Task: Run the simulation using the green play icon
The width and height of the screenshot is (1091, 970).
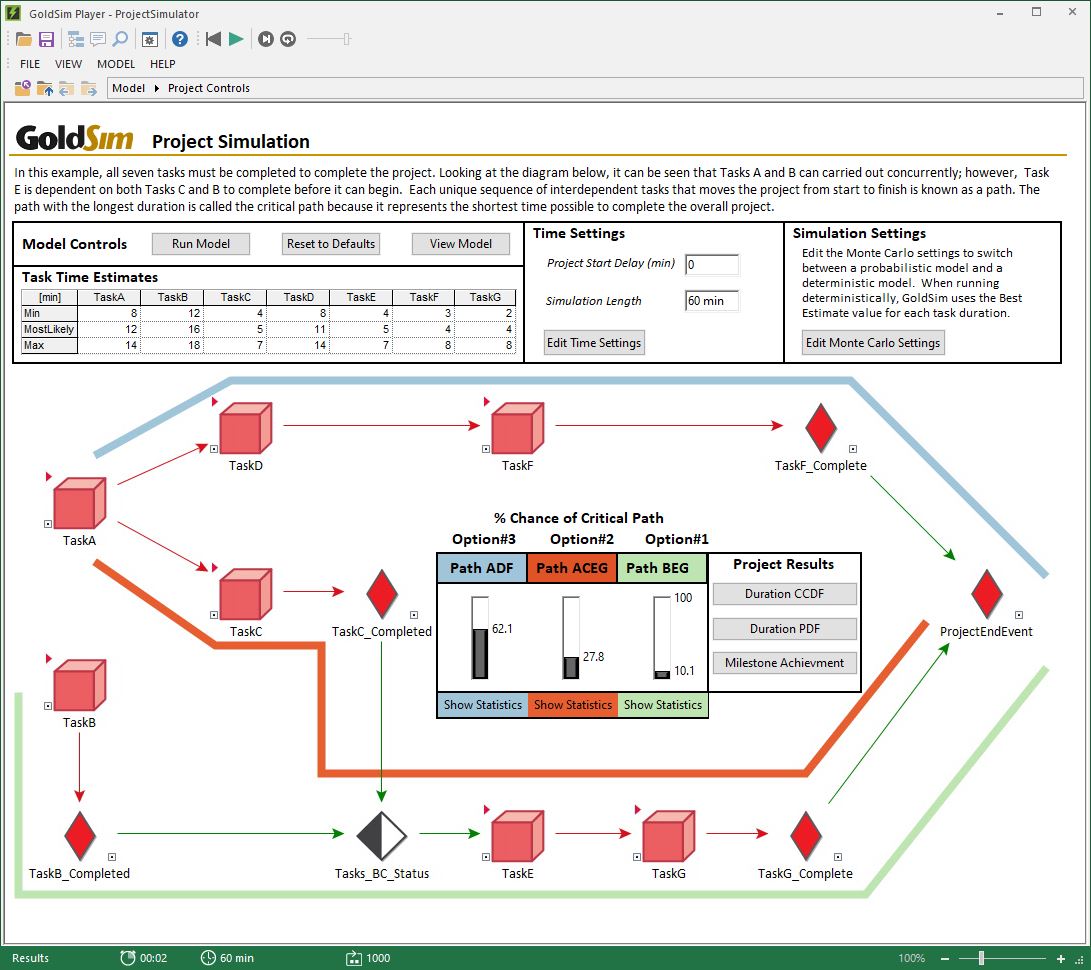Action: click(234, 38)
